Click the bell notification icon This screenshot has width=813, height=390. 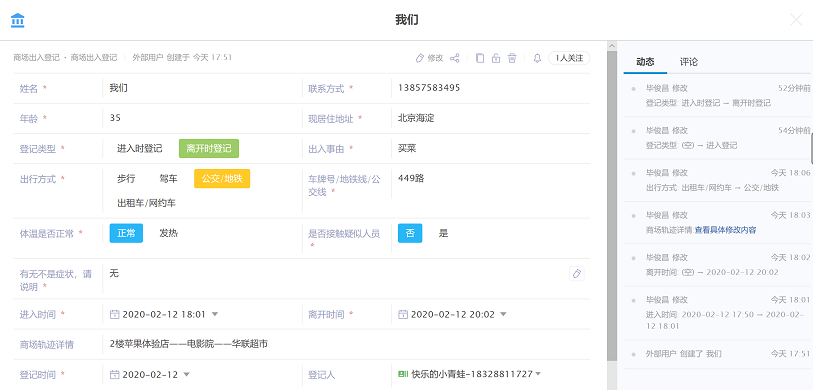click(x=537, y=58)
